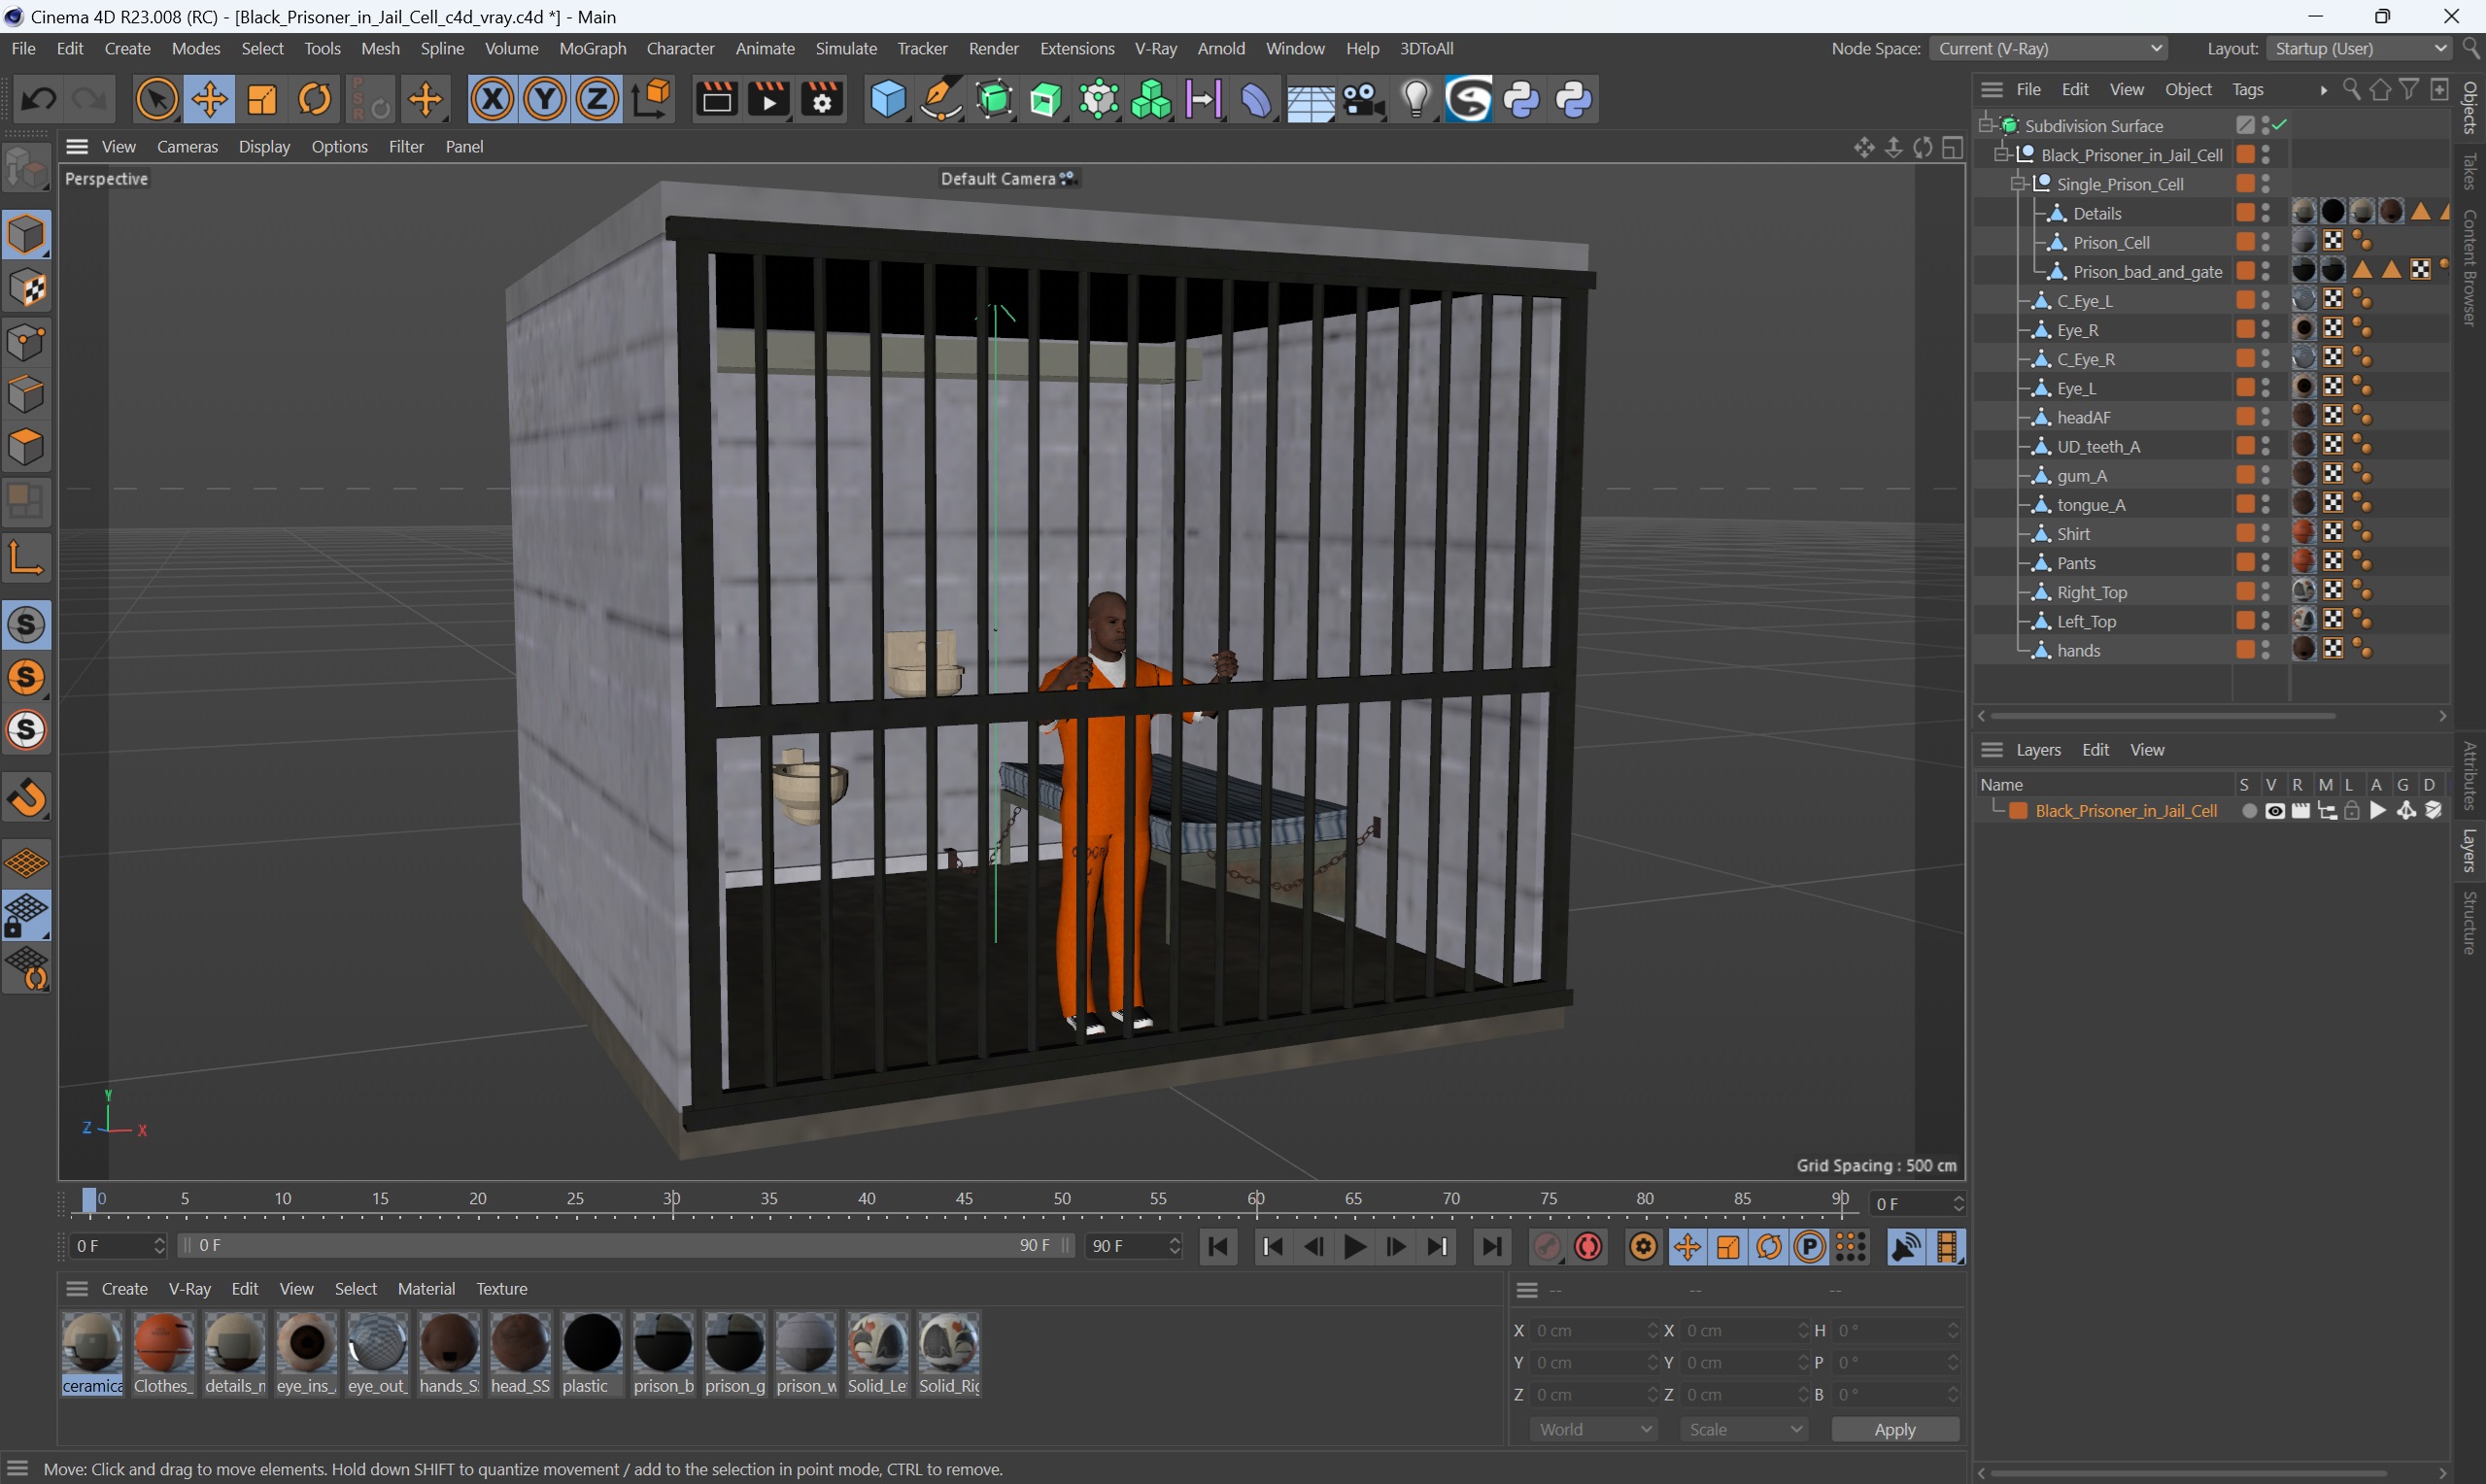Open the Node Space dropdown
Screen dimensions: 2486x1484
(x=2050, y=48)
